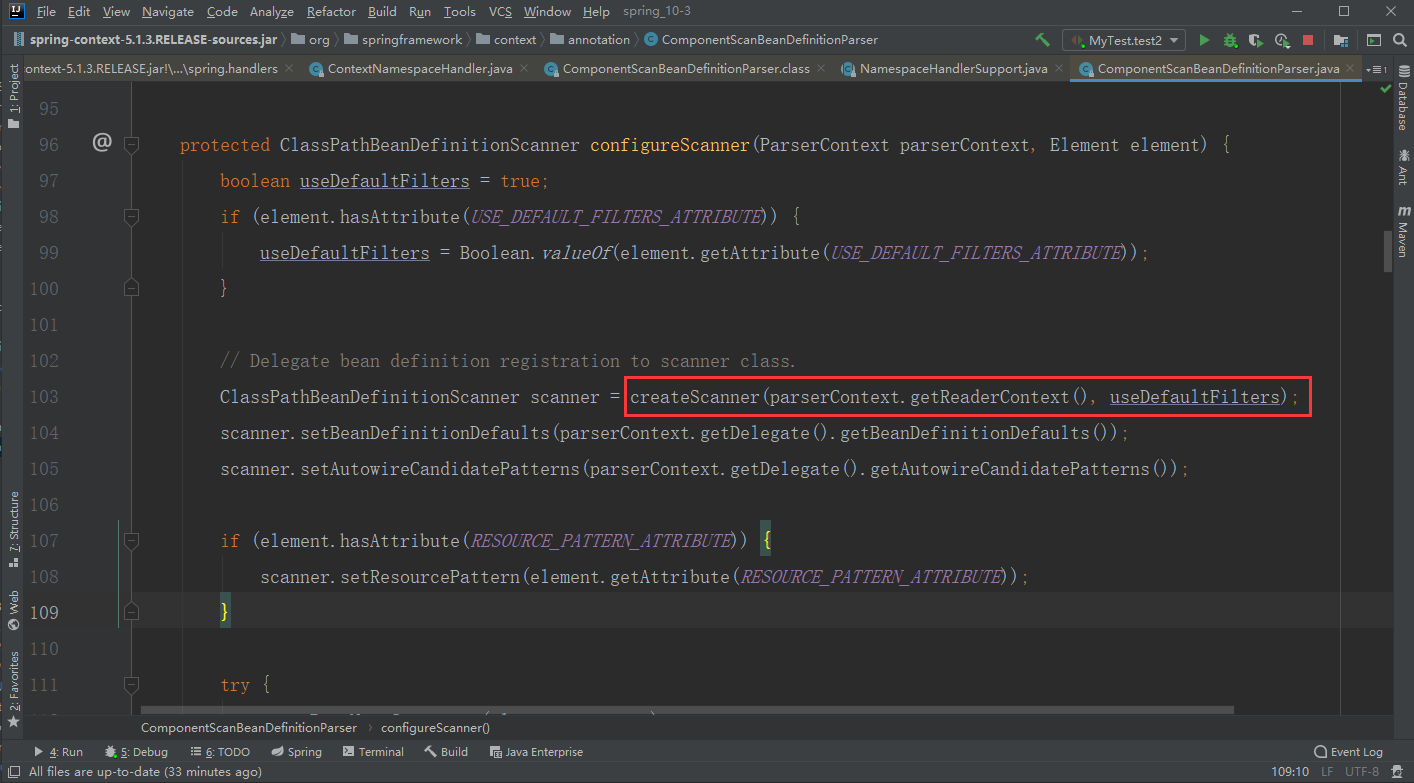Collapse the try block at line 111

pyautogui.click(x=131, y=685)
